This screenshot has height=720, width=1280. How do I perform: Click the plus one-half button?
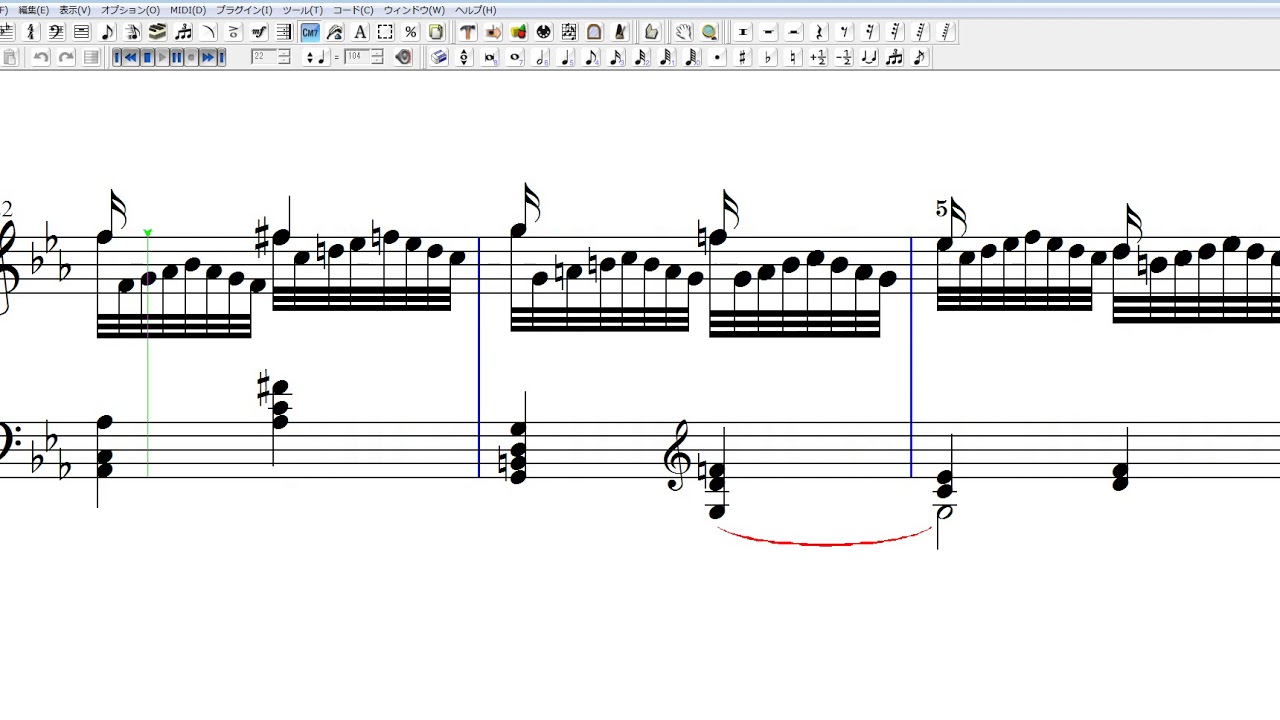coord(818,57)
